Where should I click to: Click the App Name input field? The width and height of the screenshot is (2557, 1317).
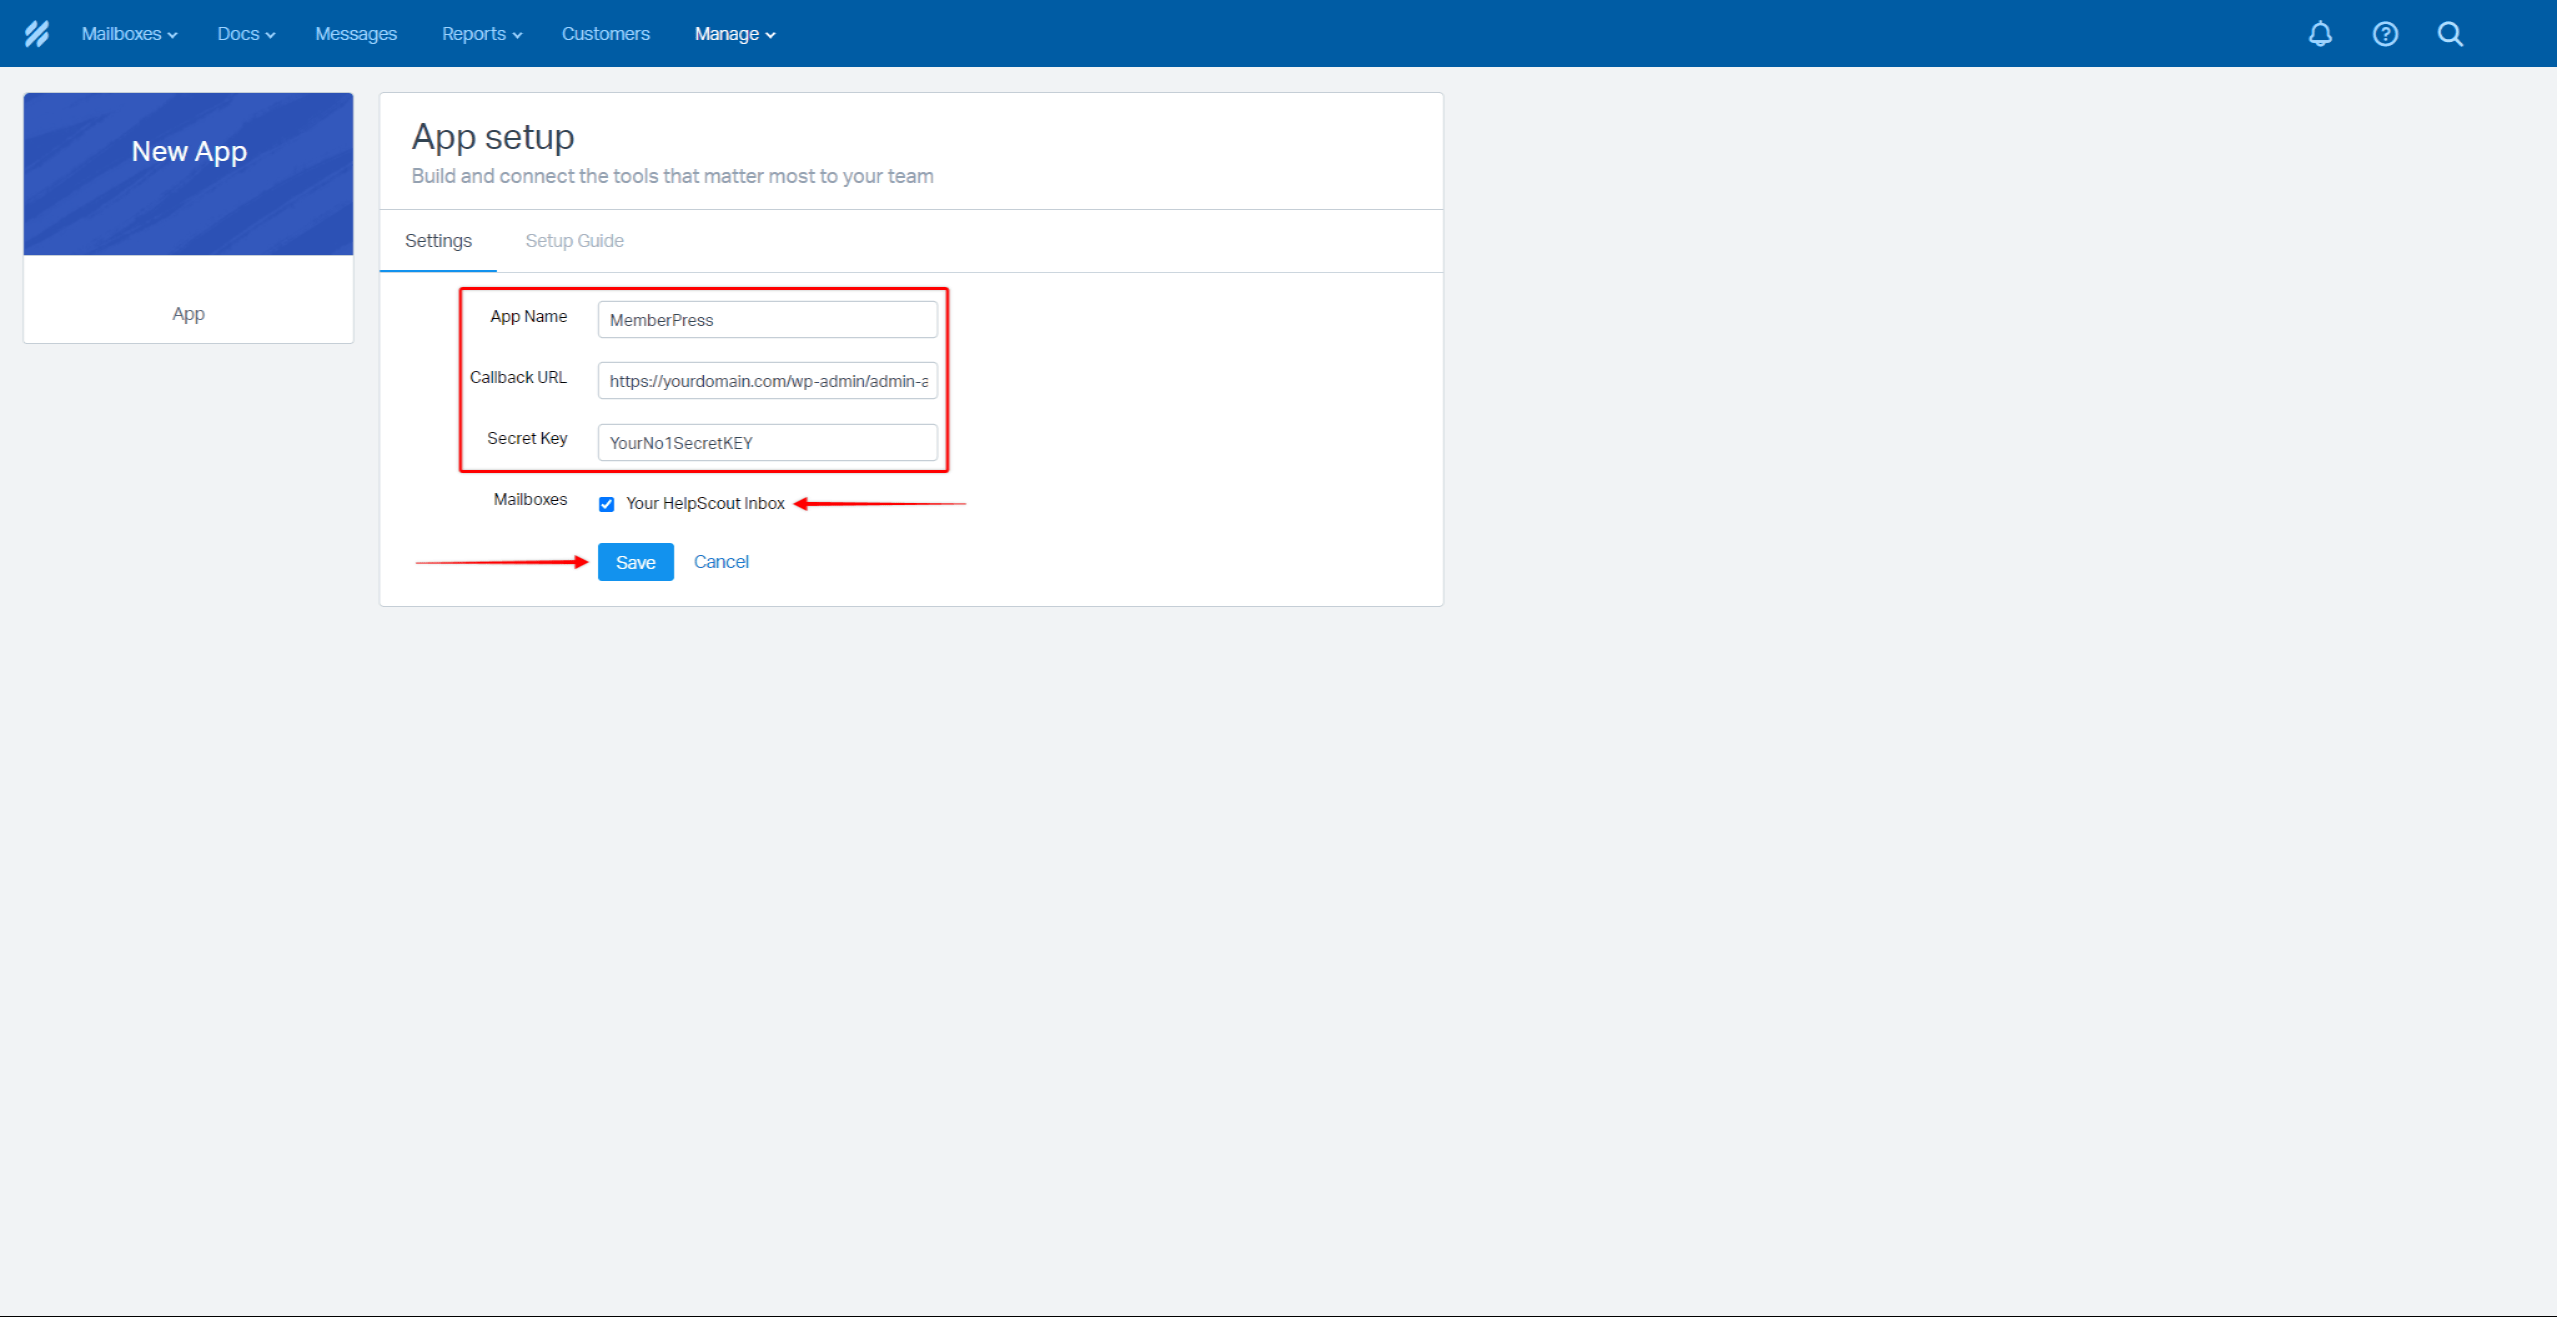pos(769,319)
